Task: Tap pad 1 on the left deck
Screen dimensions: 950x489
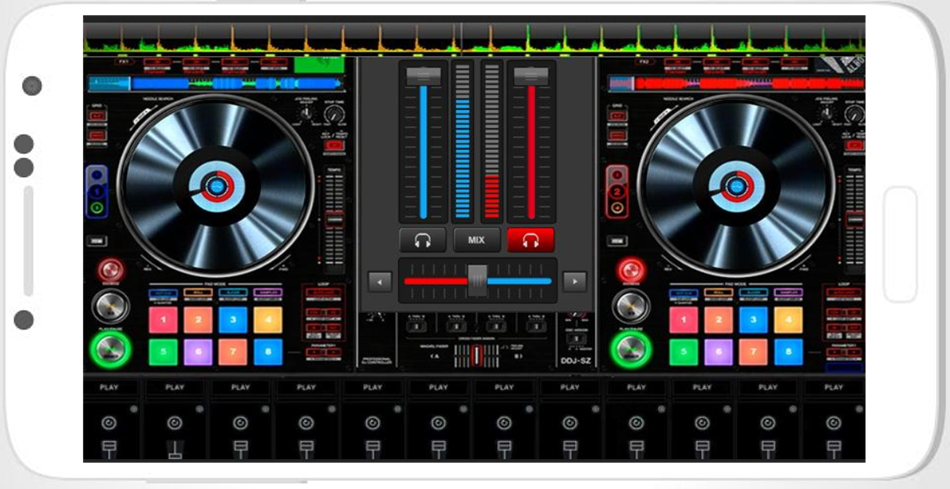Action: tap(164, 320)
